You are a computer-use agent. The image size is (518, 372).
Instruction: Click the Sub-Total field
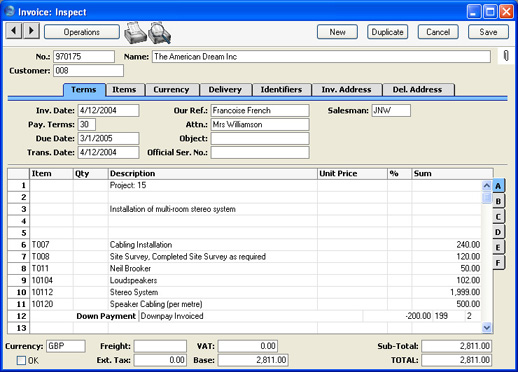point(456,346)
